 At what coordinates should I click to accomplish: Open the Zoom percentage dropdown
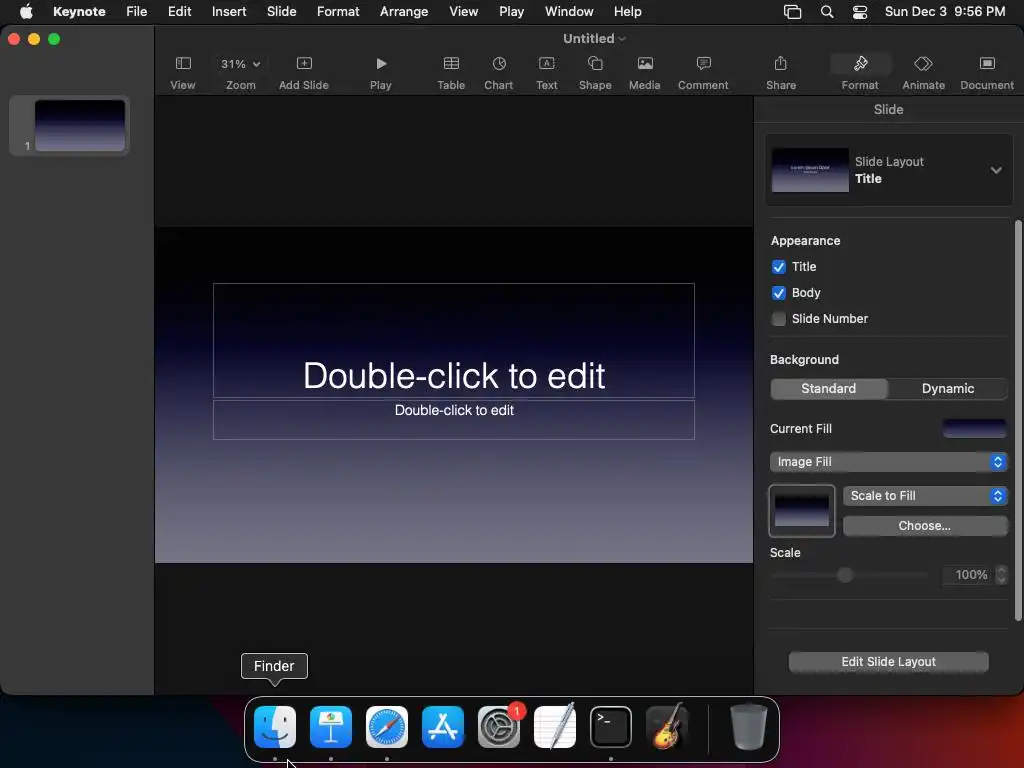(240, 64)
